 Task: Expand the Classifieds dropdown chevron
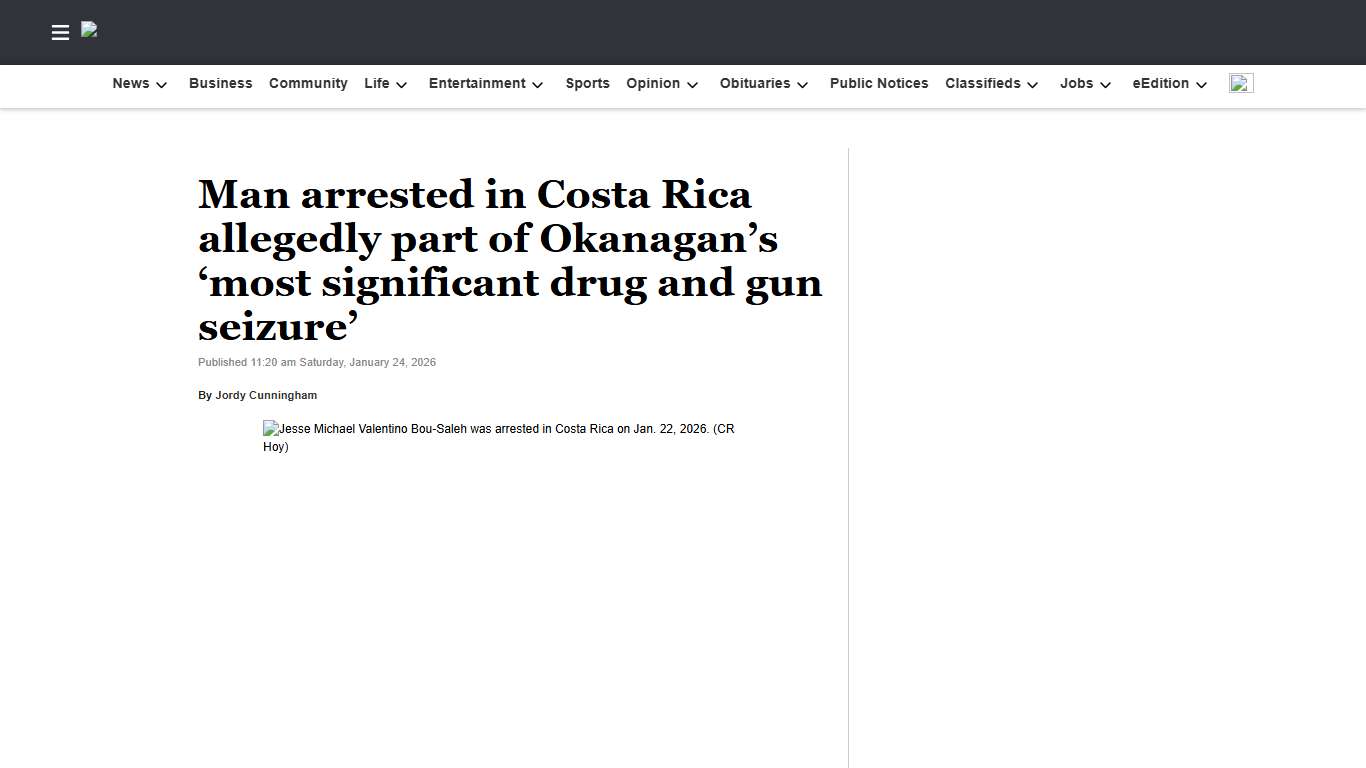1032,85
